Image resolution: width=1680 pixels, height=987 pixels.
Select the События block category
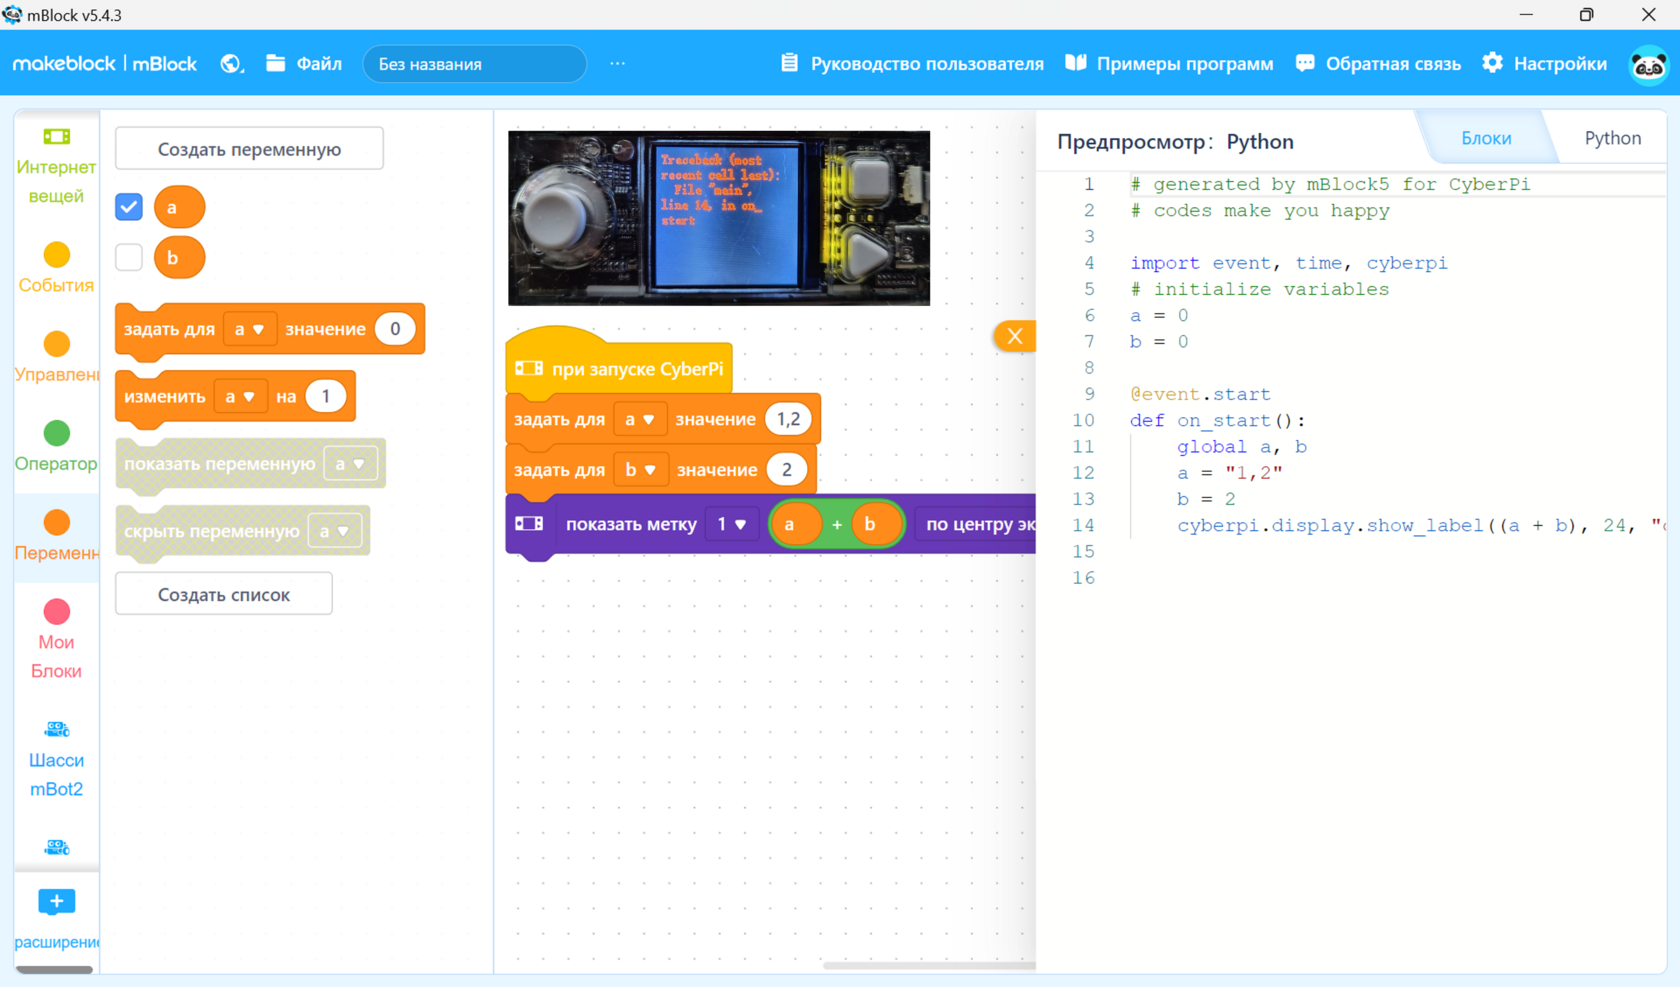point(56,268)
